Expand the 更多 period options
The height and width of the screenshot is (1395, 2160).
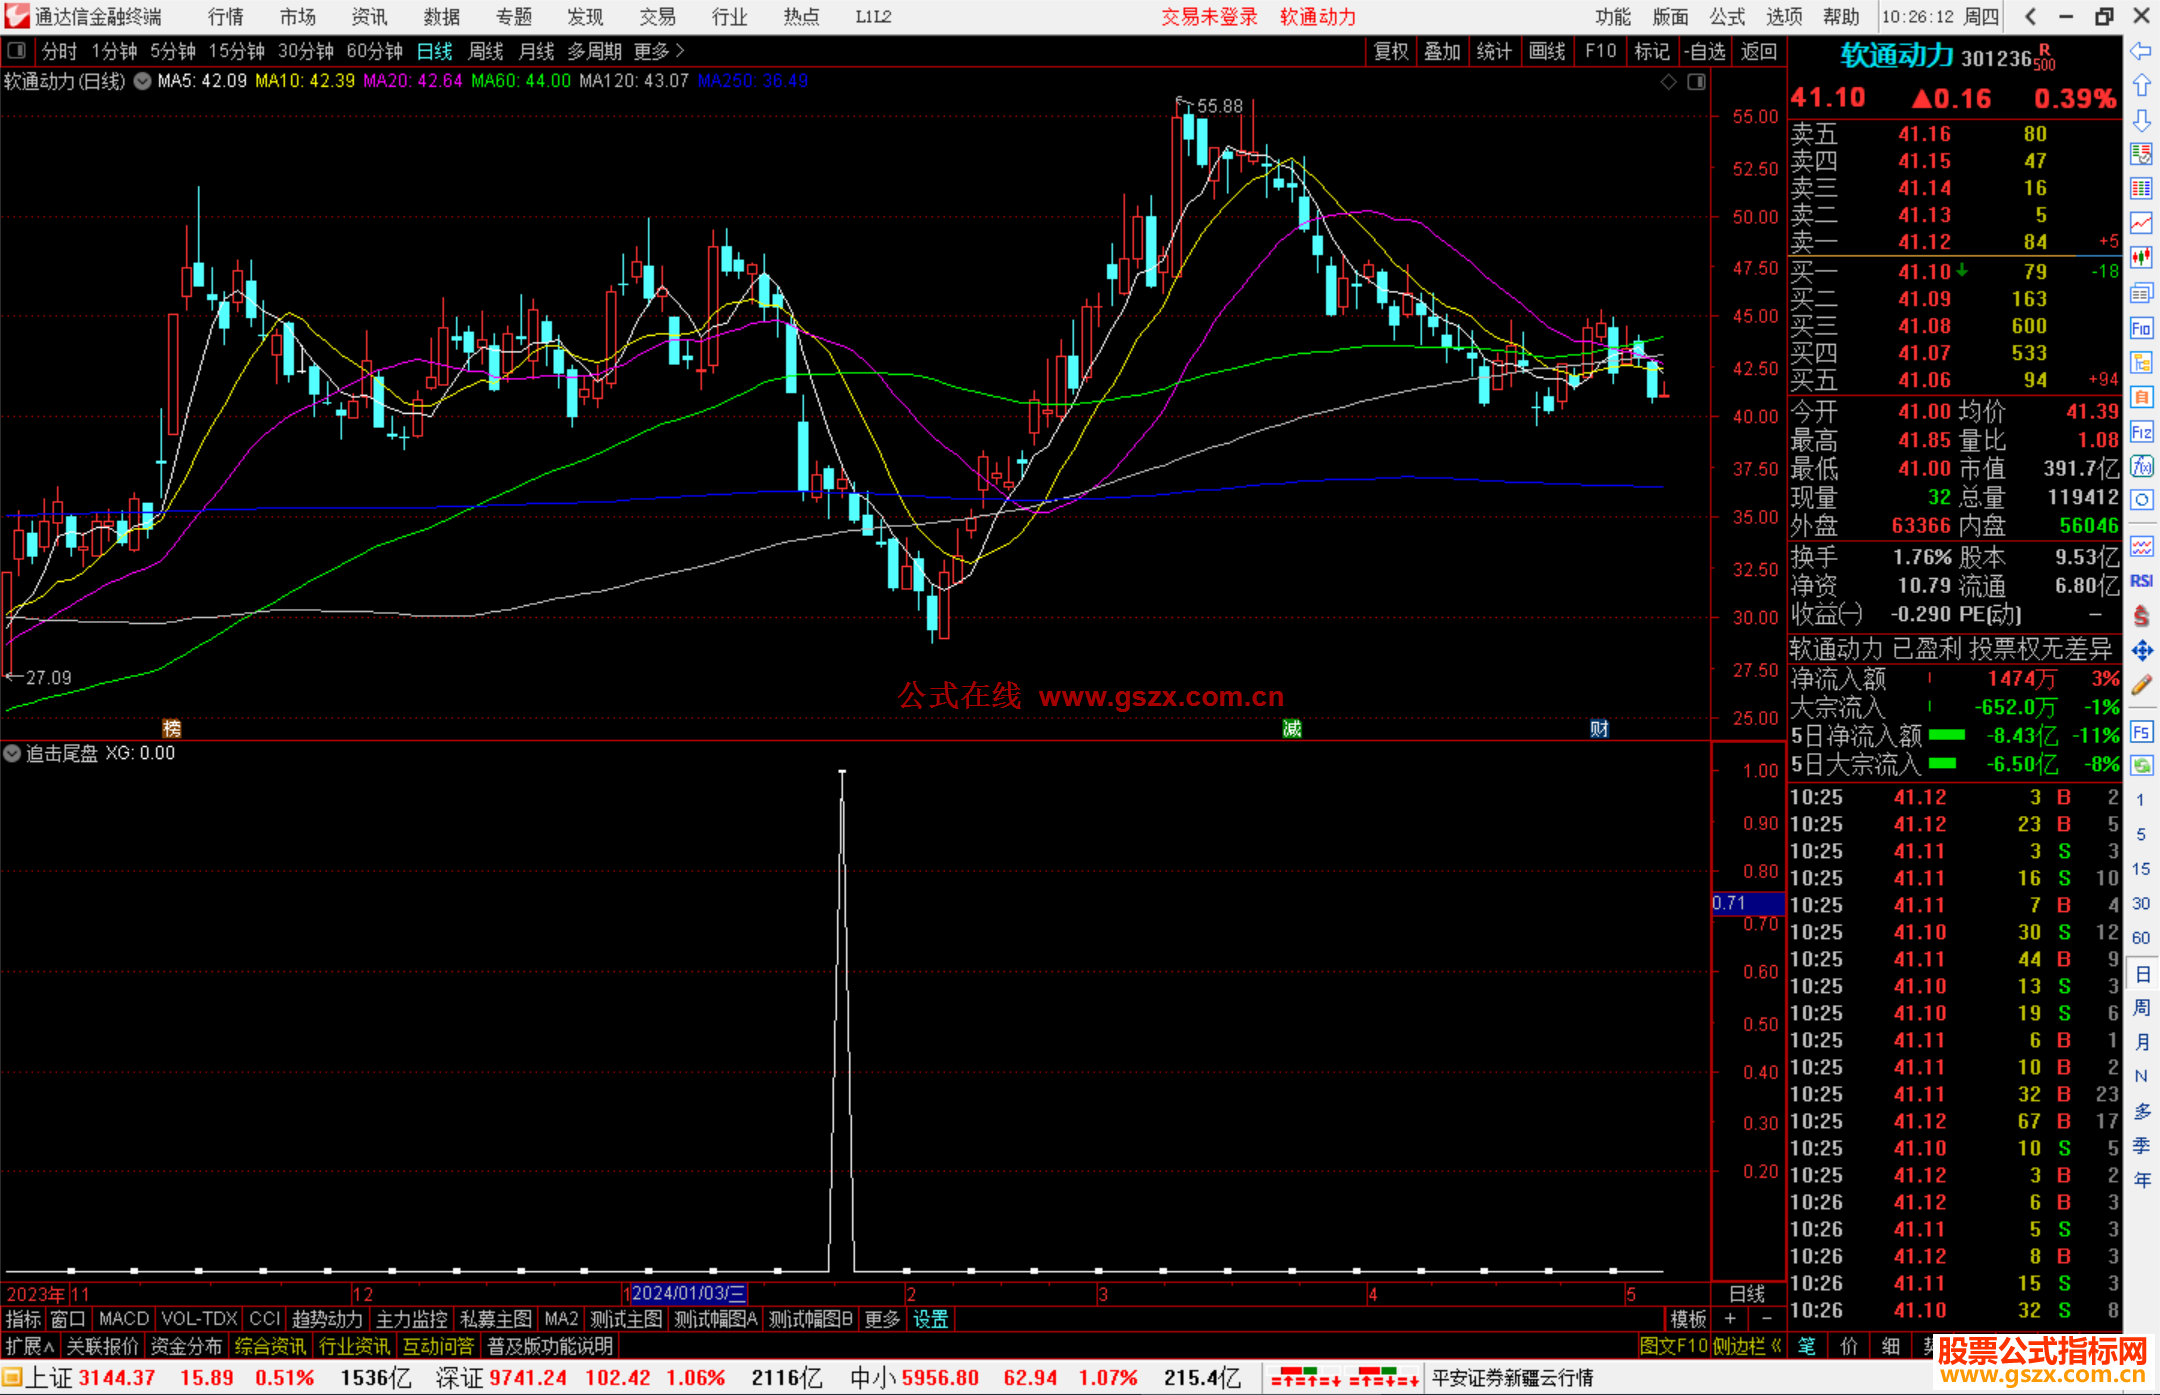tap(659, 50)
